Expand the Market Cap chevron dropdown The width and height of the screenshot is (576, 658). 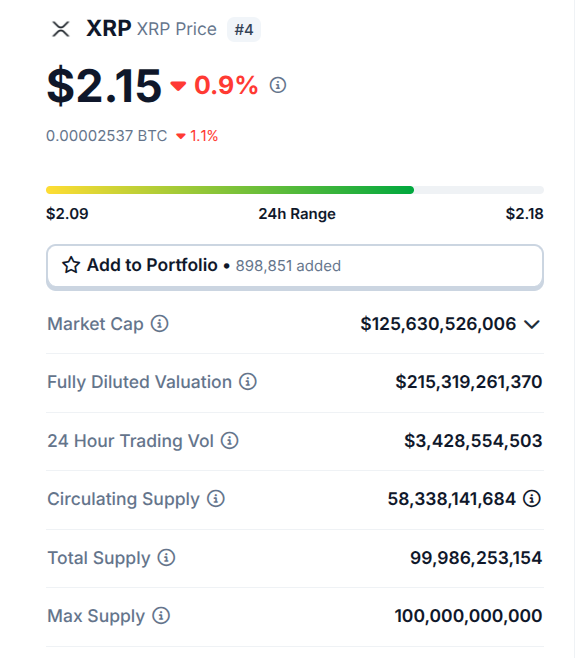[532, 324]
